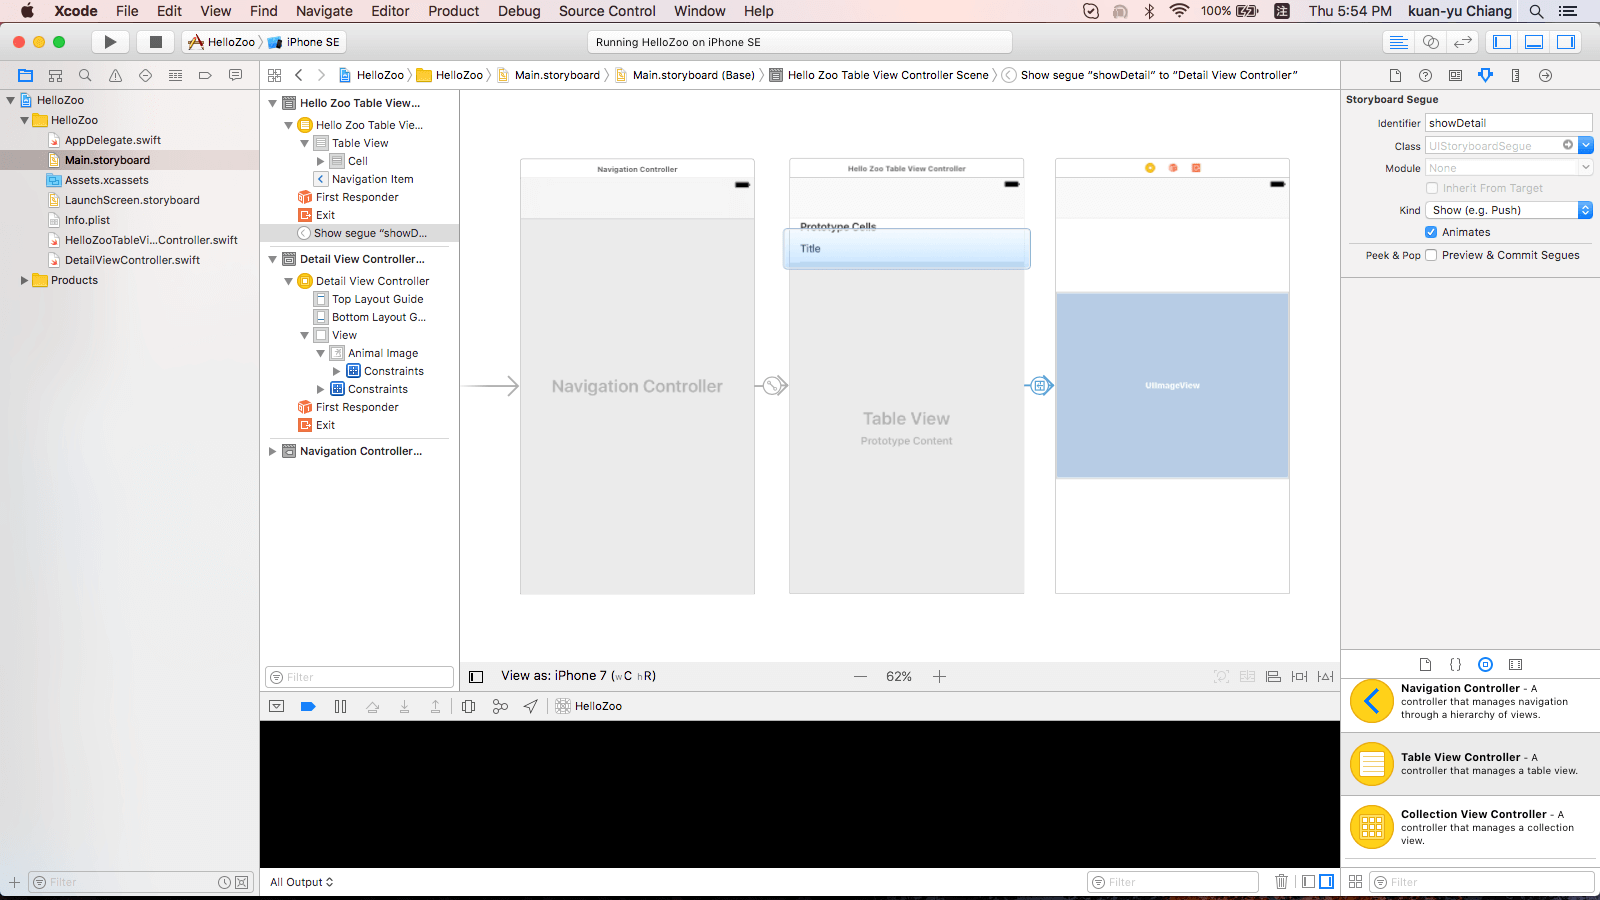The width and height of the screenshot is (1600, 900).
Task: Open the Find navigator magnifier icon
Action: tap(85, 75)
